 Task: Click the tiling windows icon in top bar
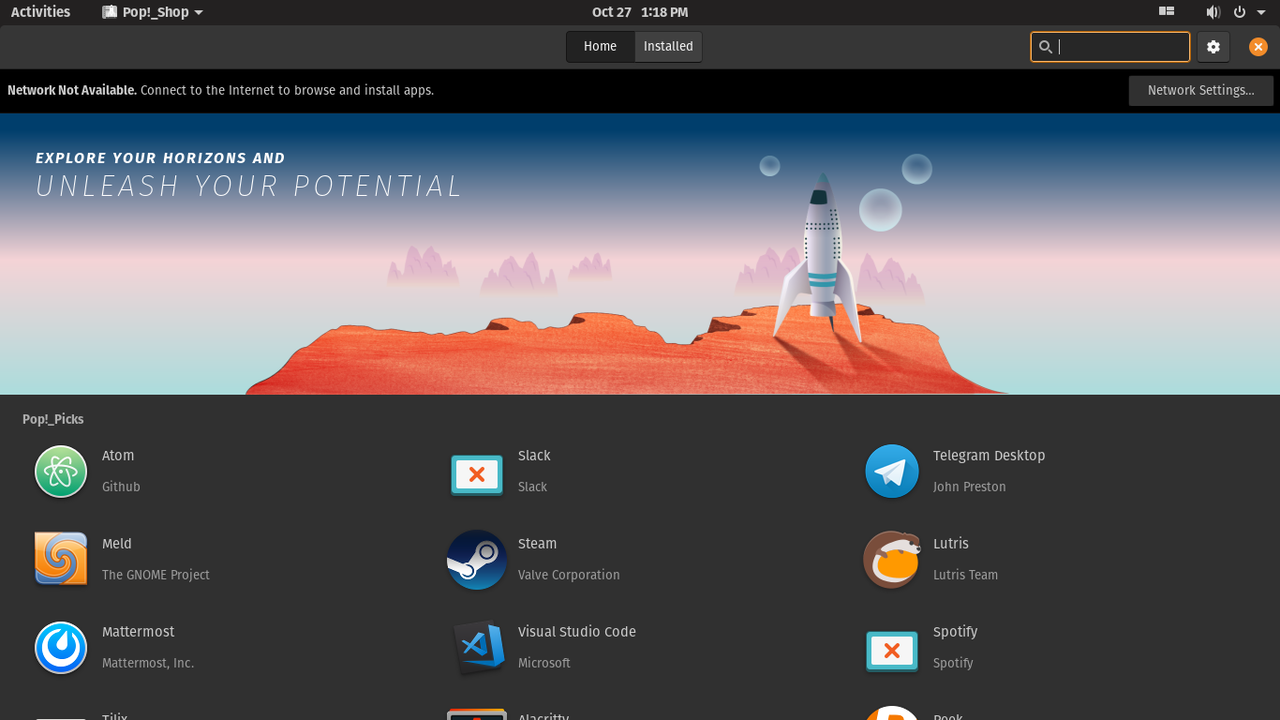tap(1166, 12)
